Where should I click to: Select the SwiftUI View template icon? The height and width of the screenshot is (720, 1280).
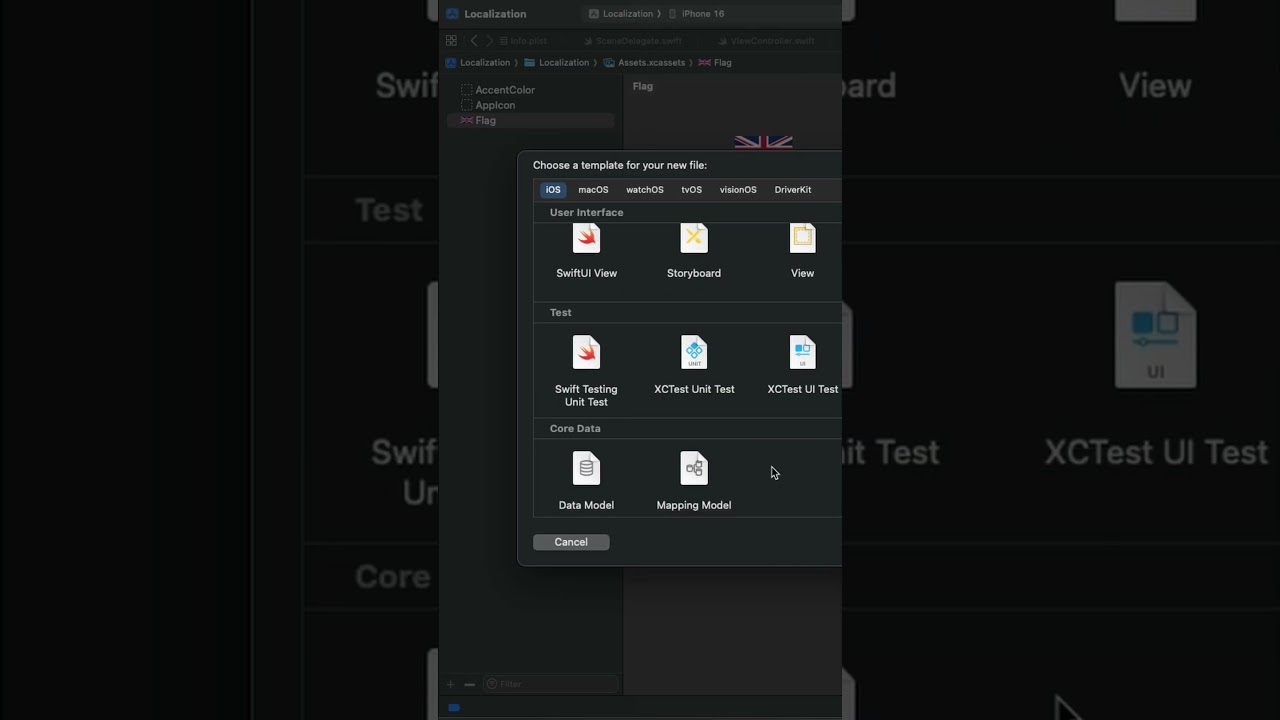pyautogui.click(x=586, y=238)
